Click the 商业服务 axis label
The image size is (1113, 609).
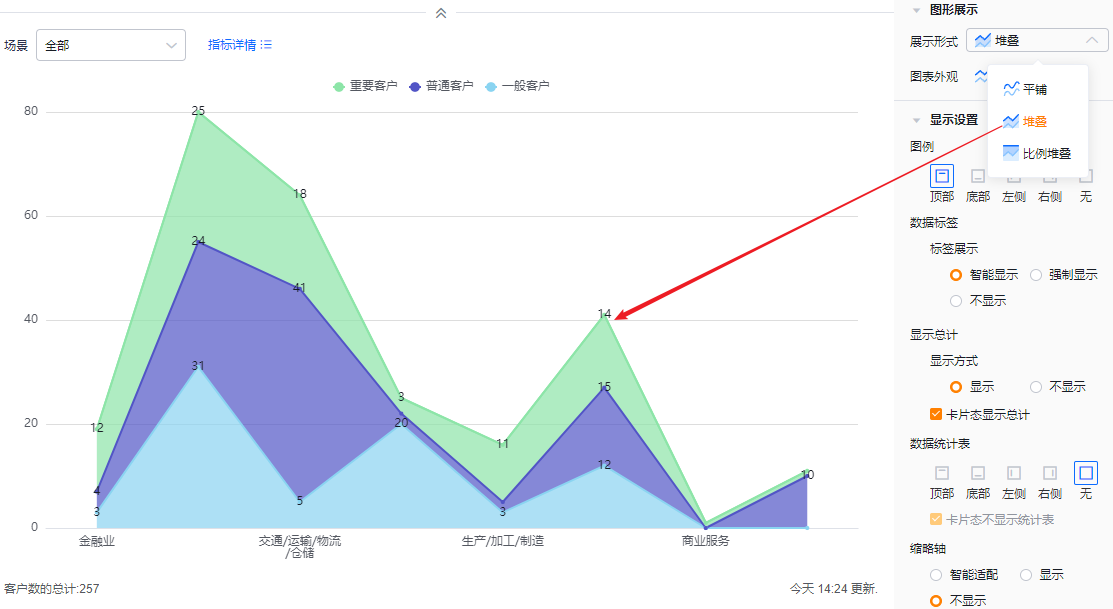coord(706,541)
